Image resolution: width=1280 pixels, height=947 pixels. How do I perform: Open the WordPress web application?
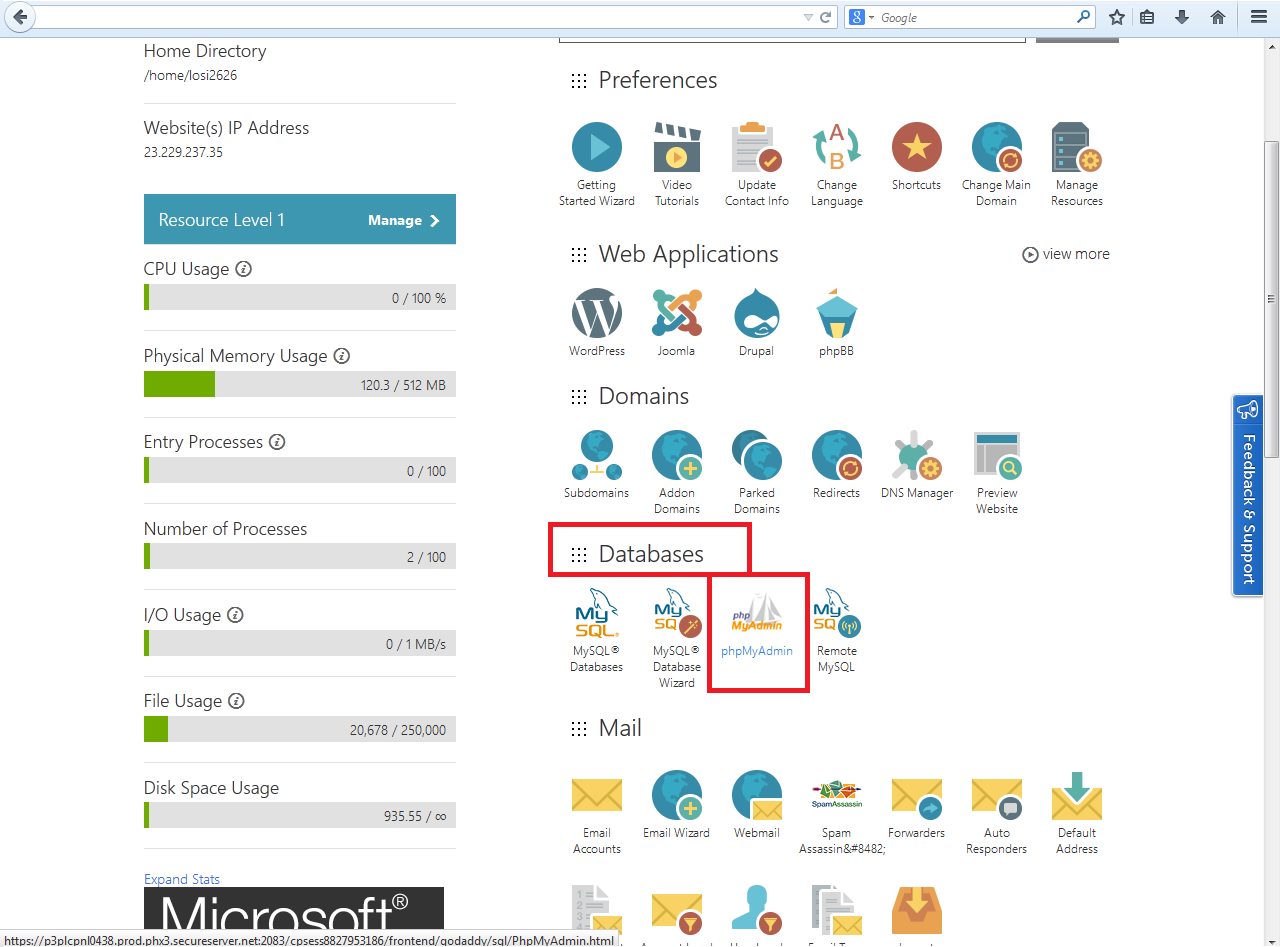coord(597,322)
